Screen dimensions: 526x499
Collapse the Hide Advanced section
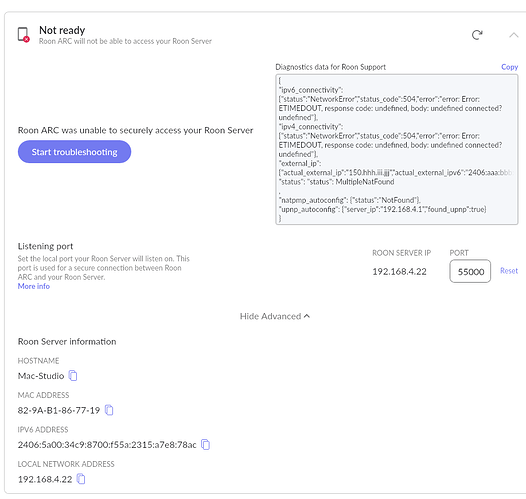point(274,316)
